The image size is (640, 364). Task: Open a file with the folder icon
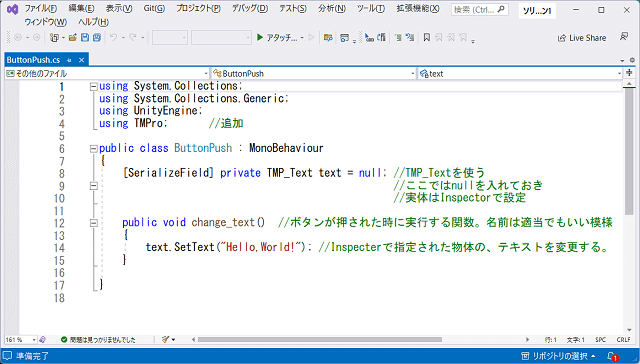coord(73,38)
